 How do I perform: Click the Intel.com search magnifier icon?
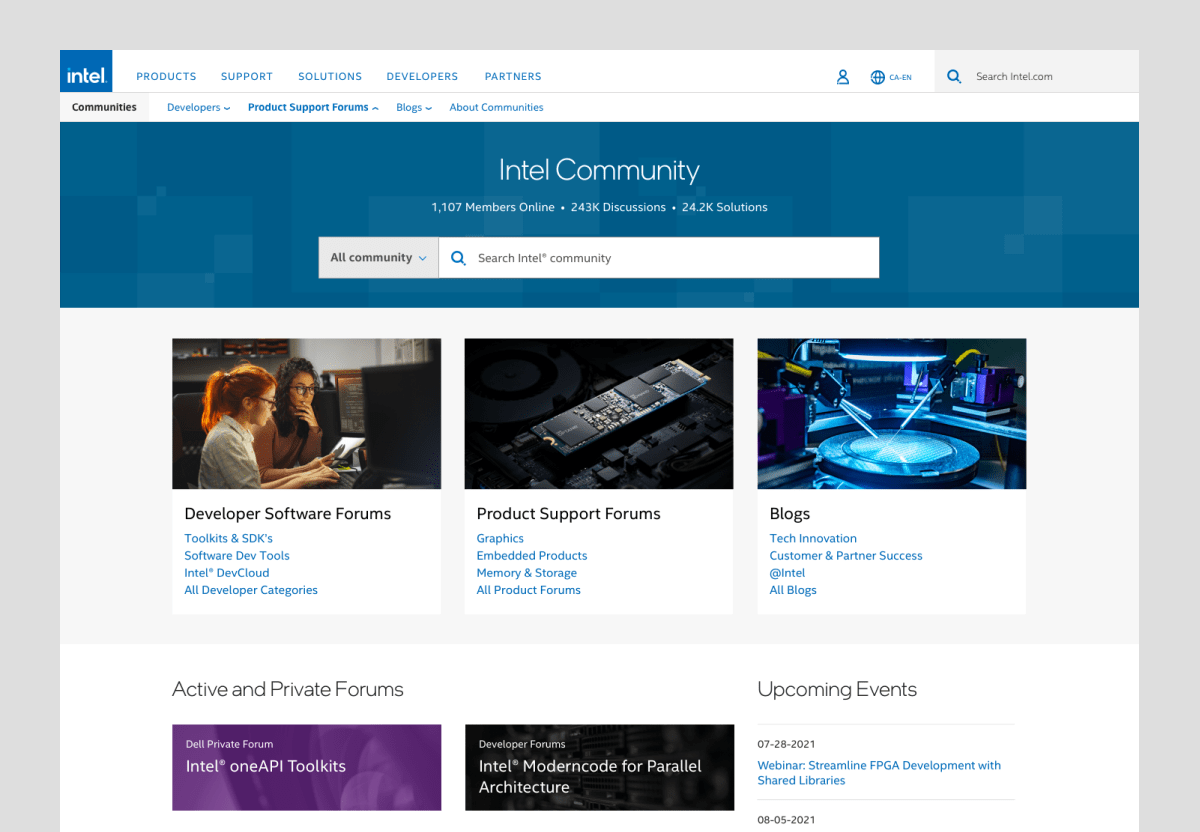click(954, 76)
